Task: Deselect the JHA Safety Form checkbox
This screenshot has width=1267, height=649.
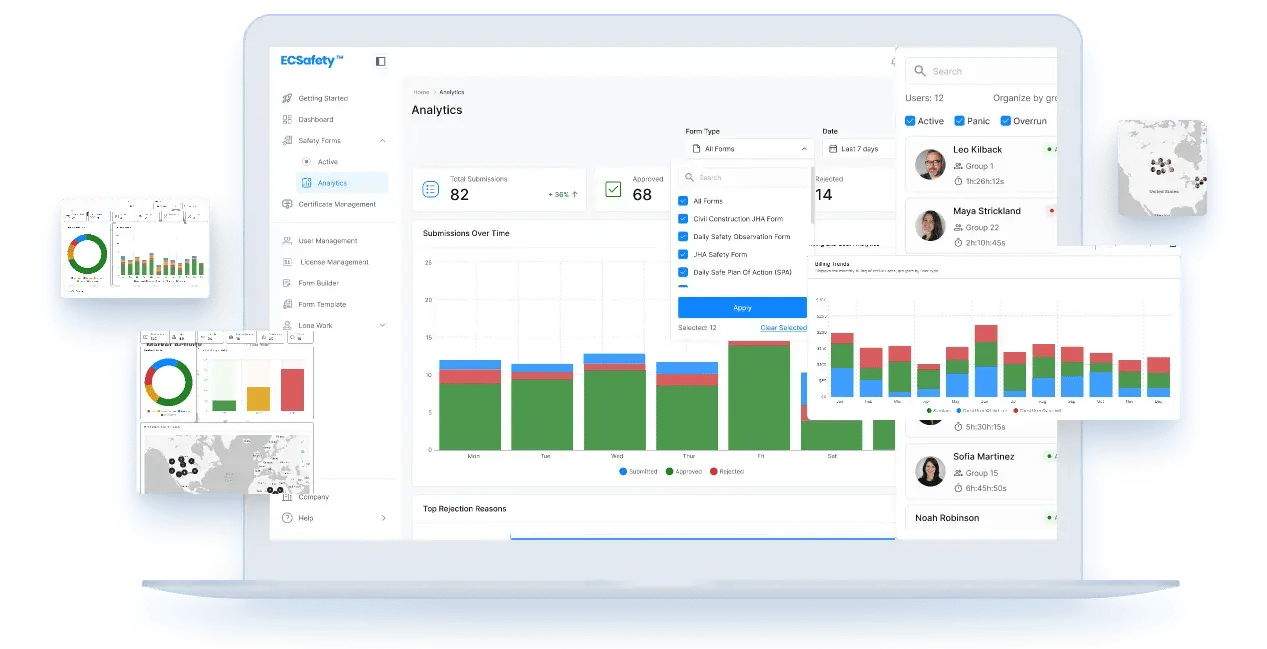Action: coord(683,254)
